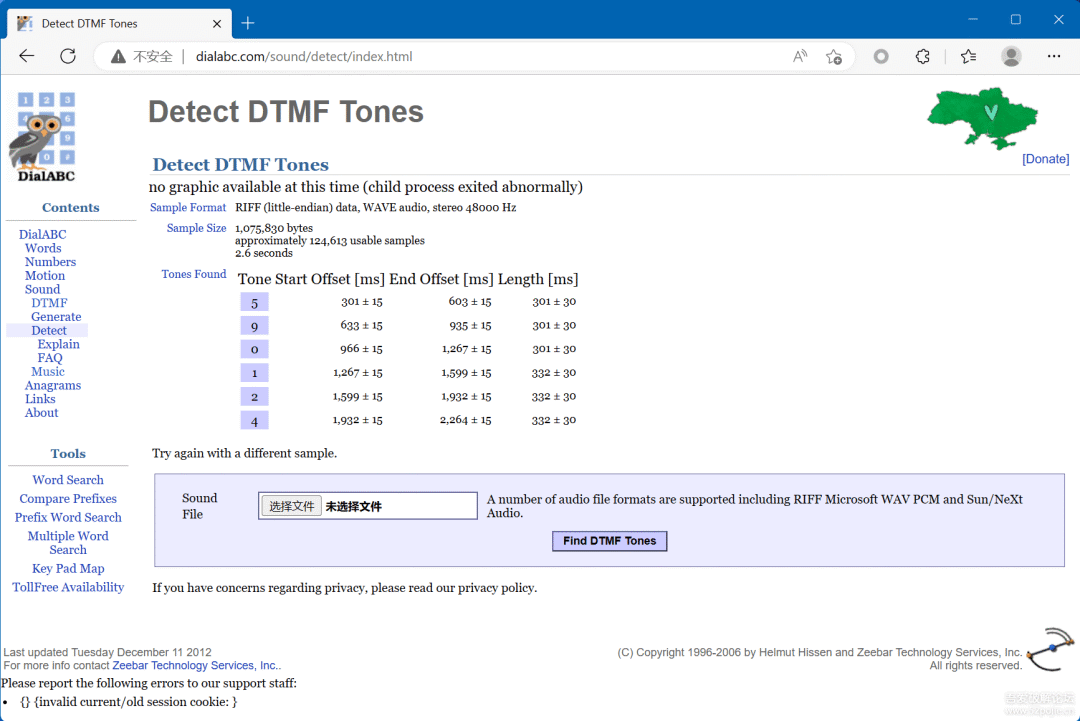The width and height of the screenshot is (1080, 721).
Task: Open the Explain contents link
Action: (59, 344)
